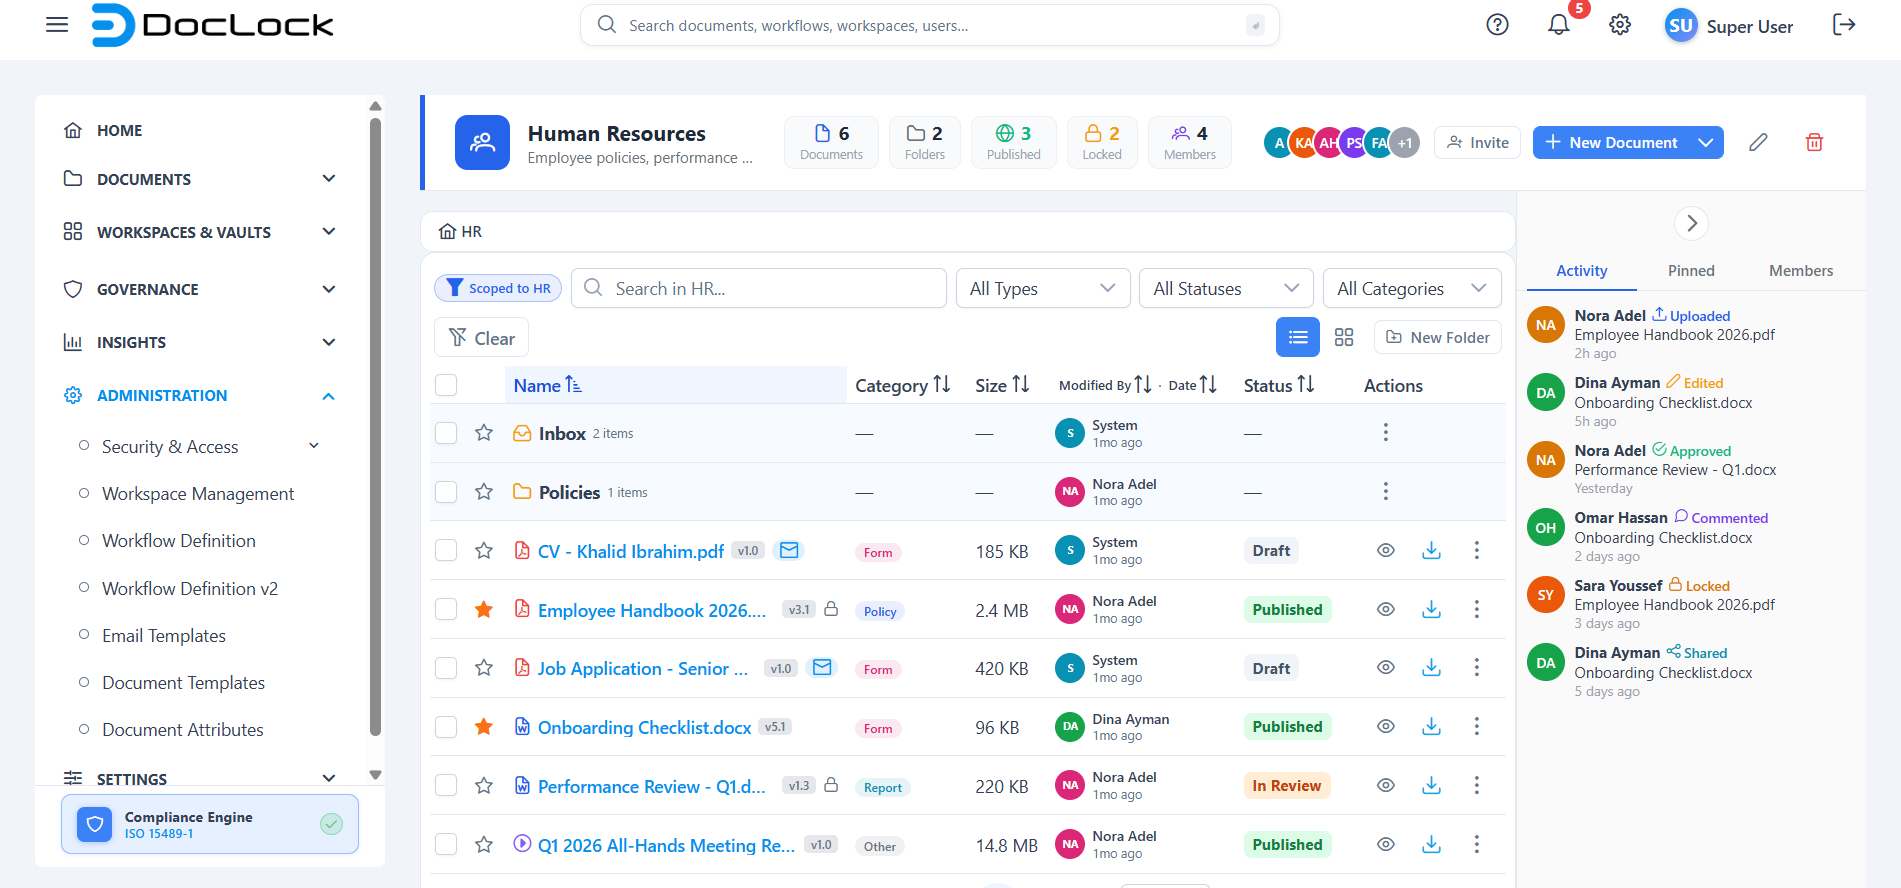Toggle the Scoped to HR filter chip
Viewport: 1901px width, 888px height.
pyautogui.click(x=498, y=288)
